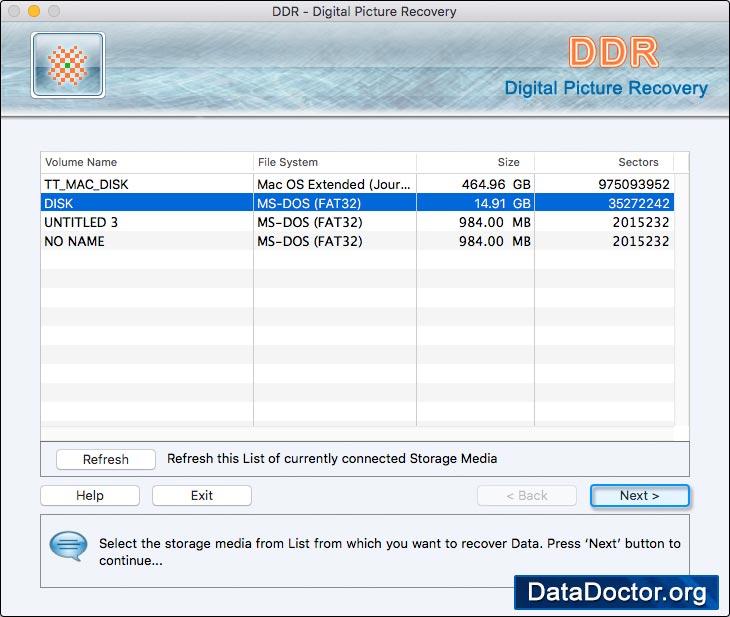Sort by Sectors column header
The image size is (730, 617).
click(604, 162)
